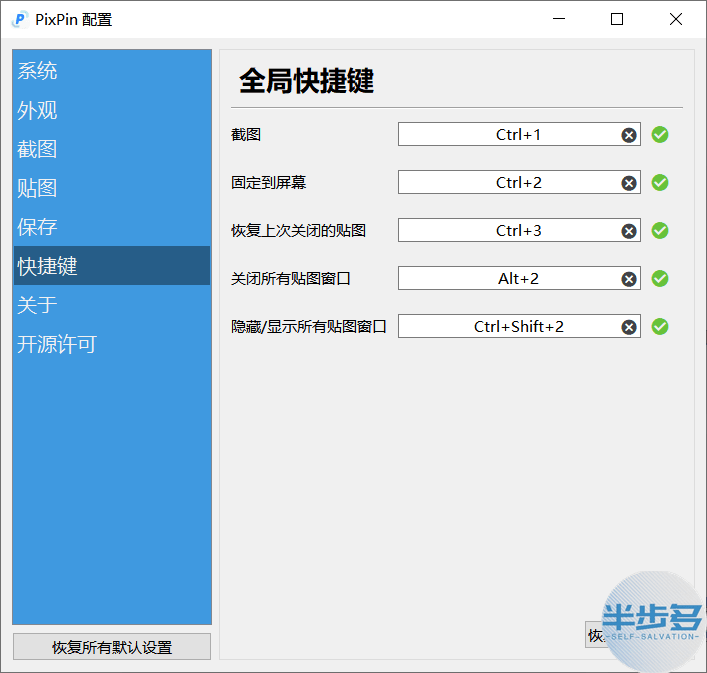Open the 系统 settings page
Image resolution: width=707 pixels, height=673 pixels.
pos(112,71)
